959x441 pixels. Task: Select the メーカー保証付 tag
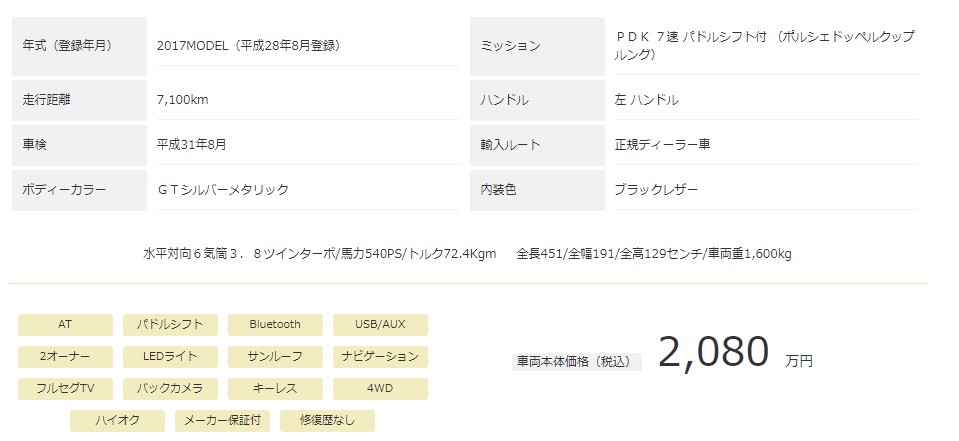click(223, 421)
